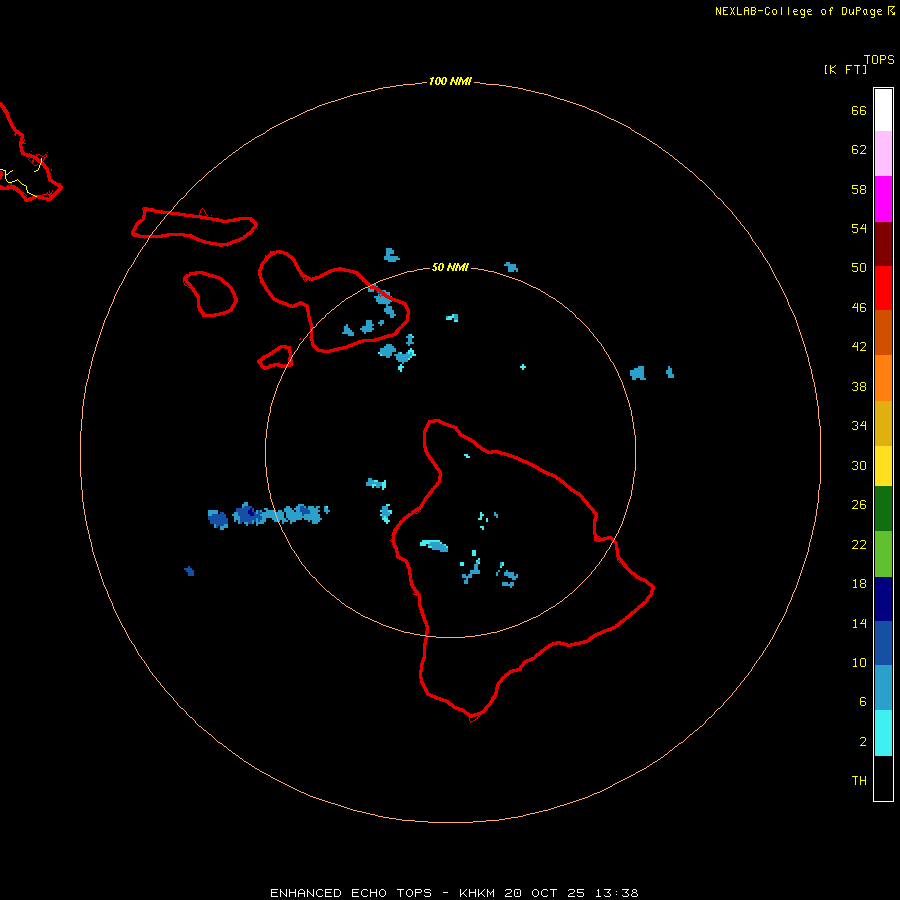The image size is (900, 900).
Task: Click the gold legend swatch
Action: click(883, 423)
